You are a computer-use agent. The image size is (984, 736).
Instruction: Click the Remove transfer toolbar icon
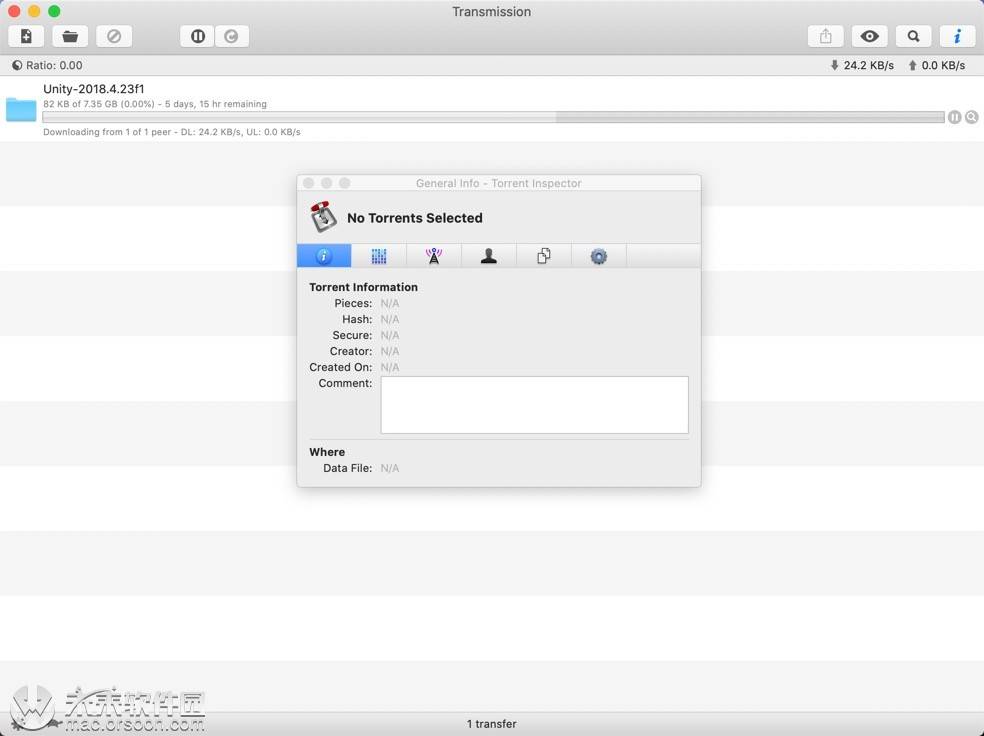(x=114, y=36)
